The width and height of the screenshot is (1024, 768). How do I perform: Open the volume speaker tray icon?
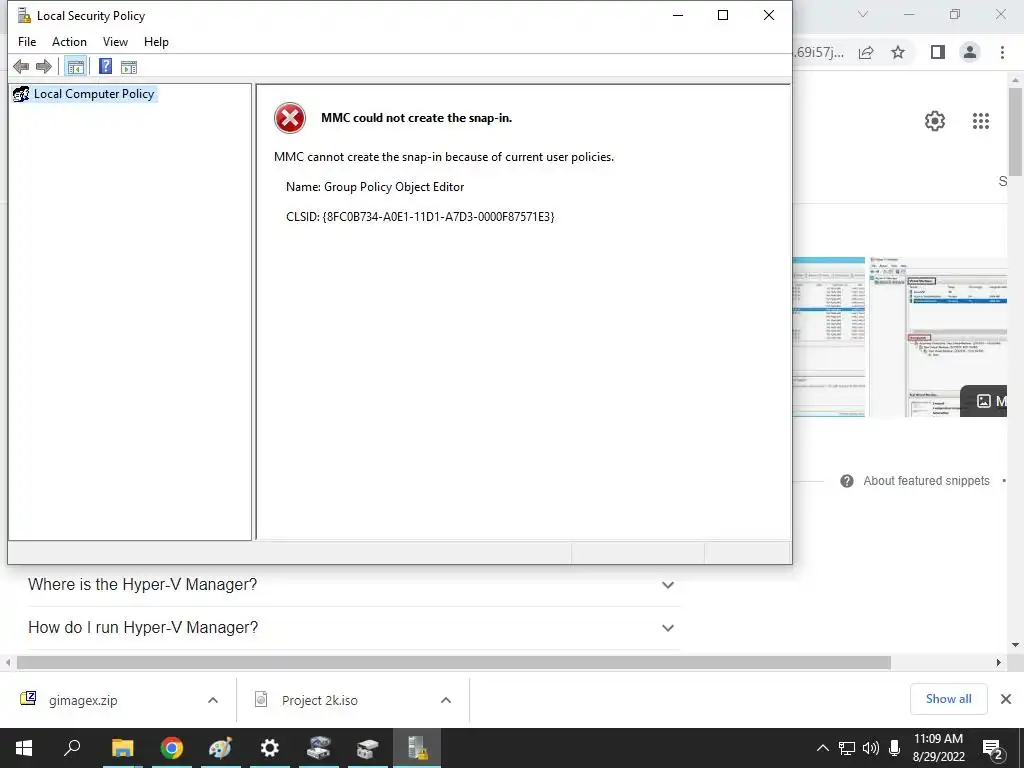coord(871,748)
